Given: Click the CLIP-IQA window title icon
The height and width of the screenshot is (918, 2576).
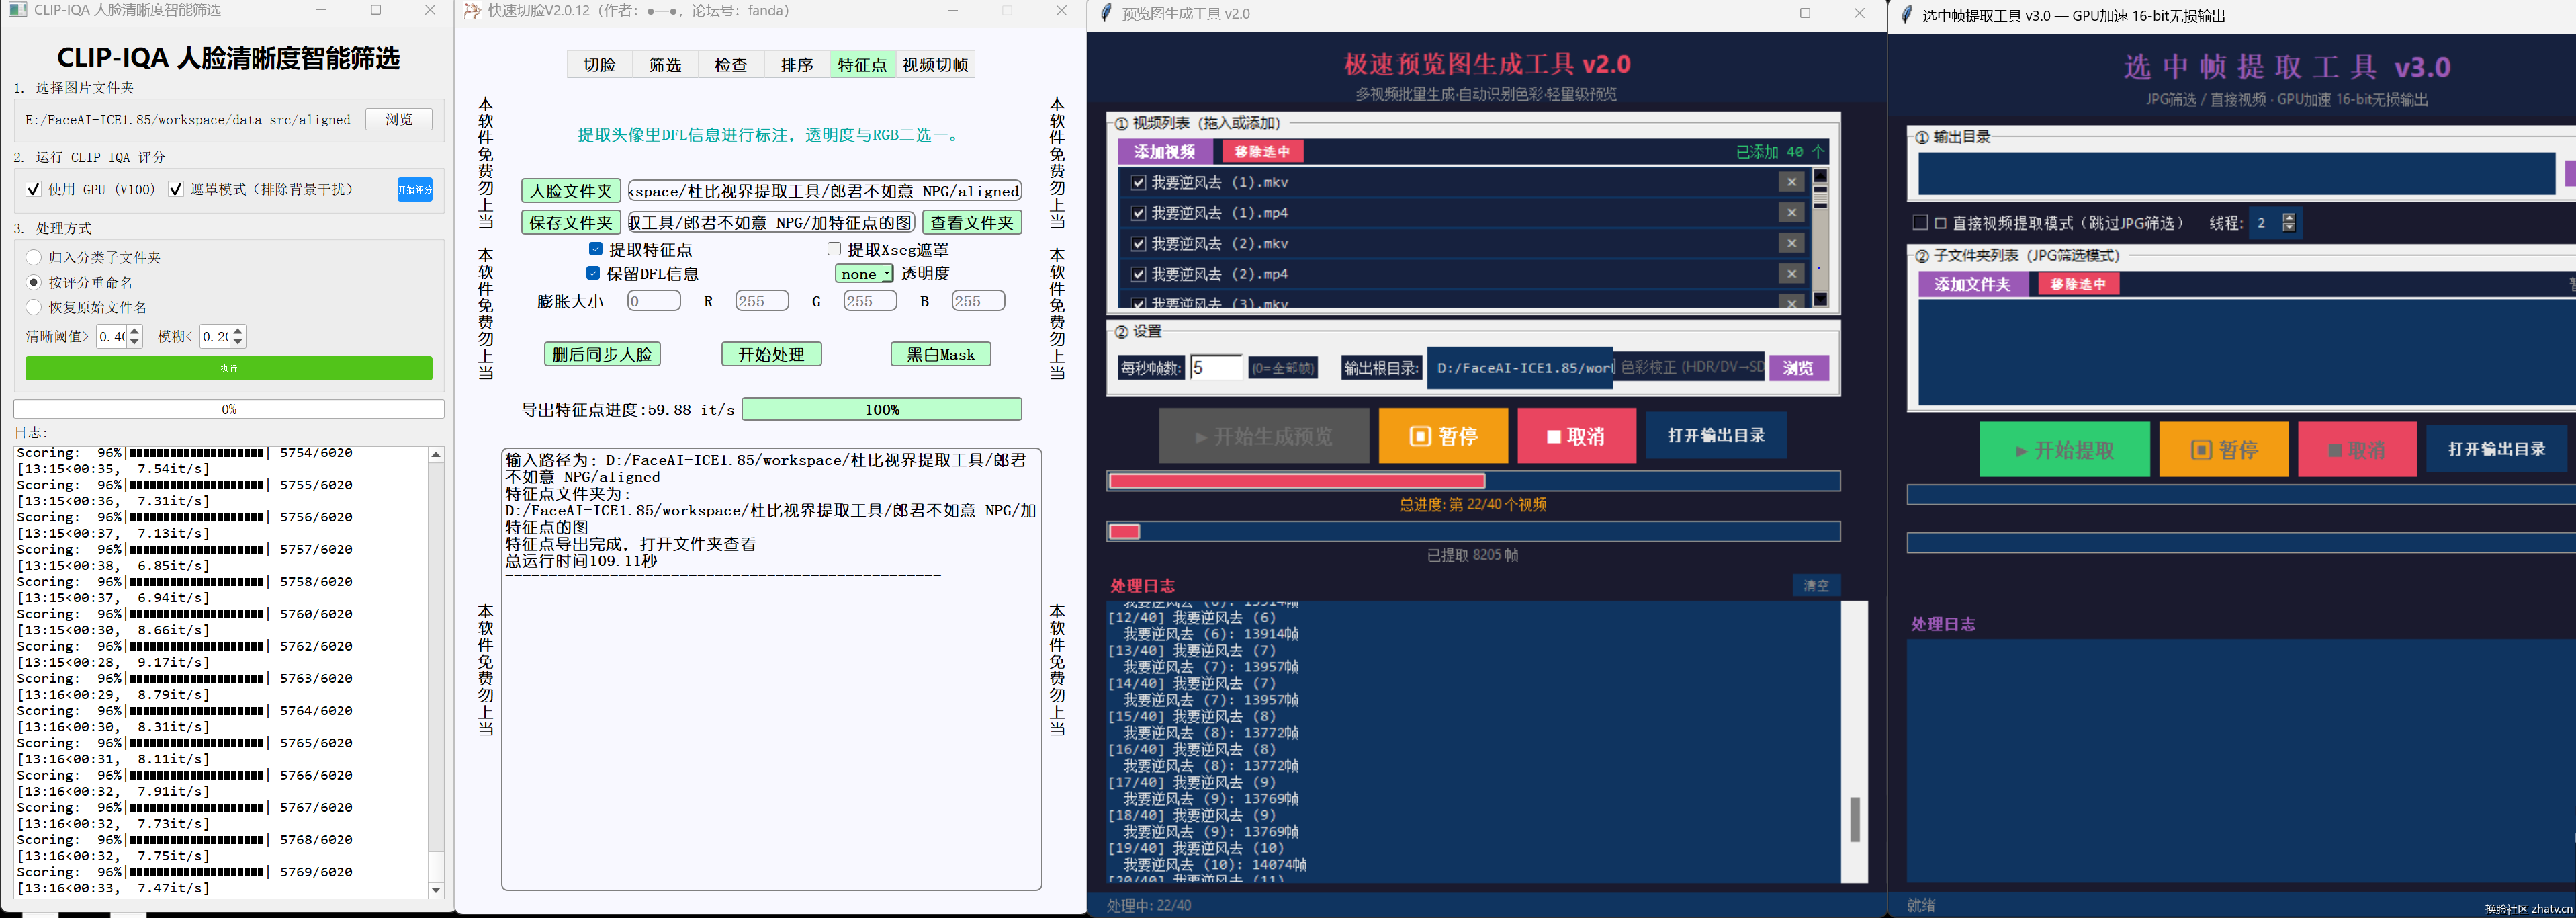Looking at the screenshot, I should click(x=17, y=10).
